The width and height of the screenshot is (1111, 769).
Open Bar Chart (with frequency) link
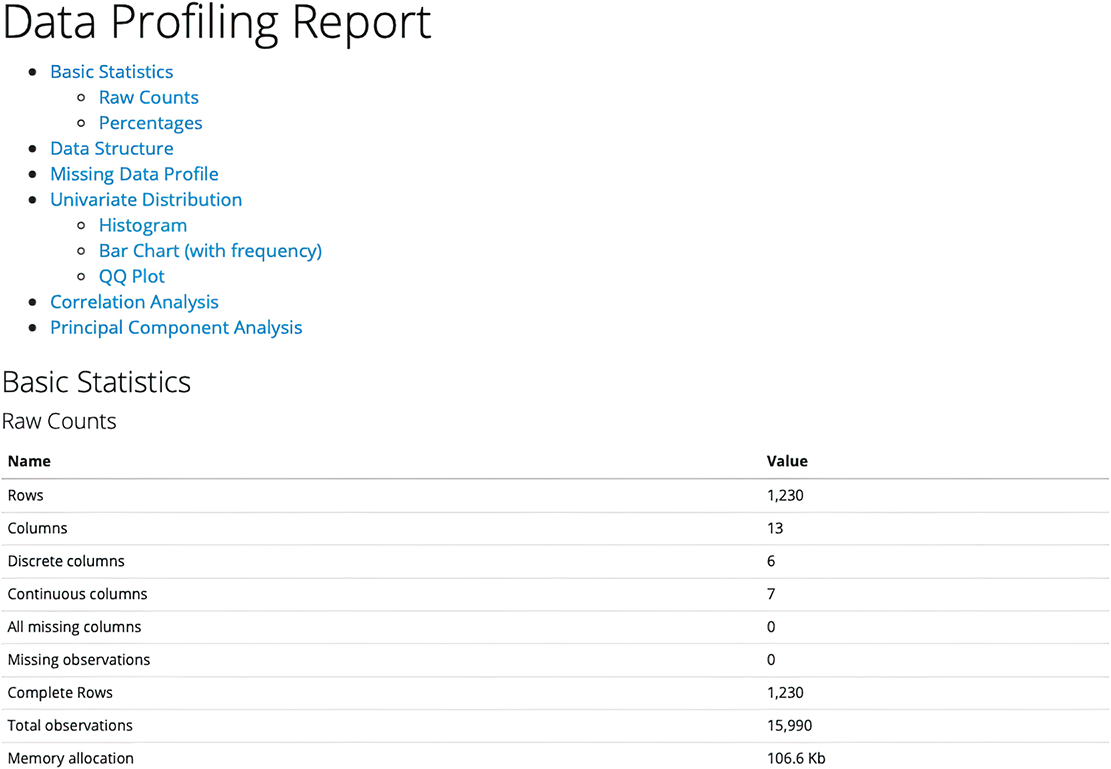coord(210,251)
